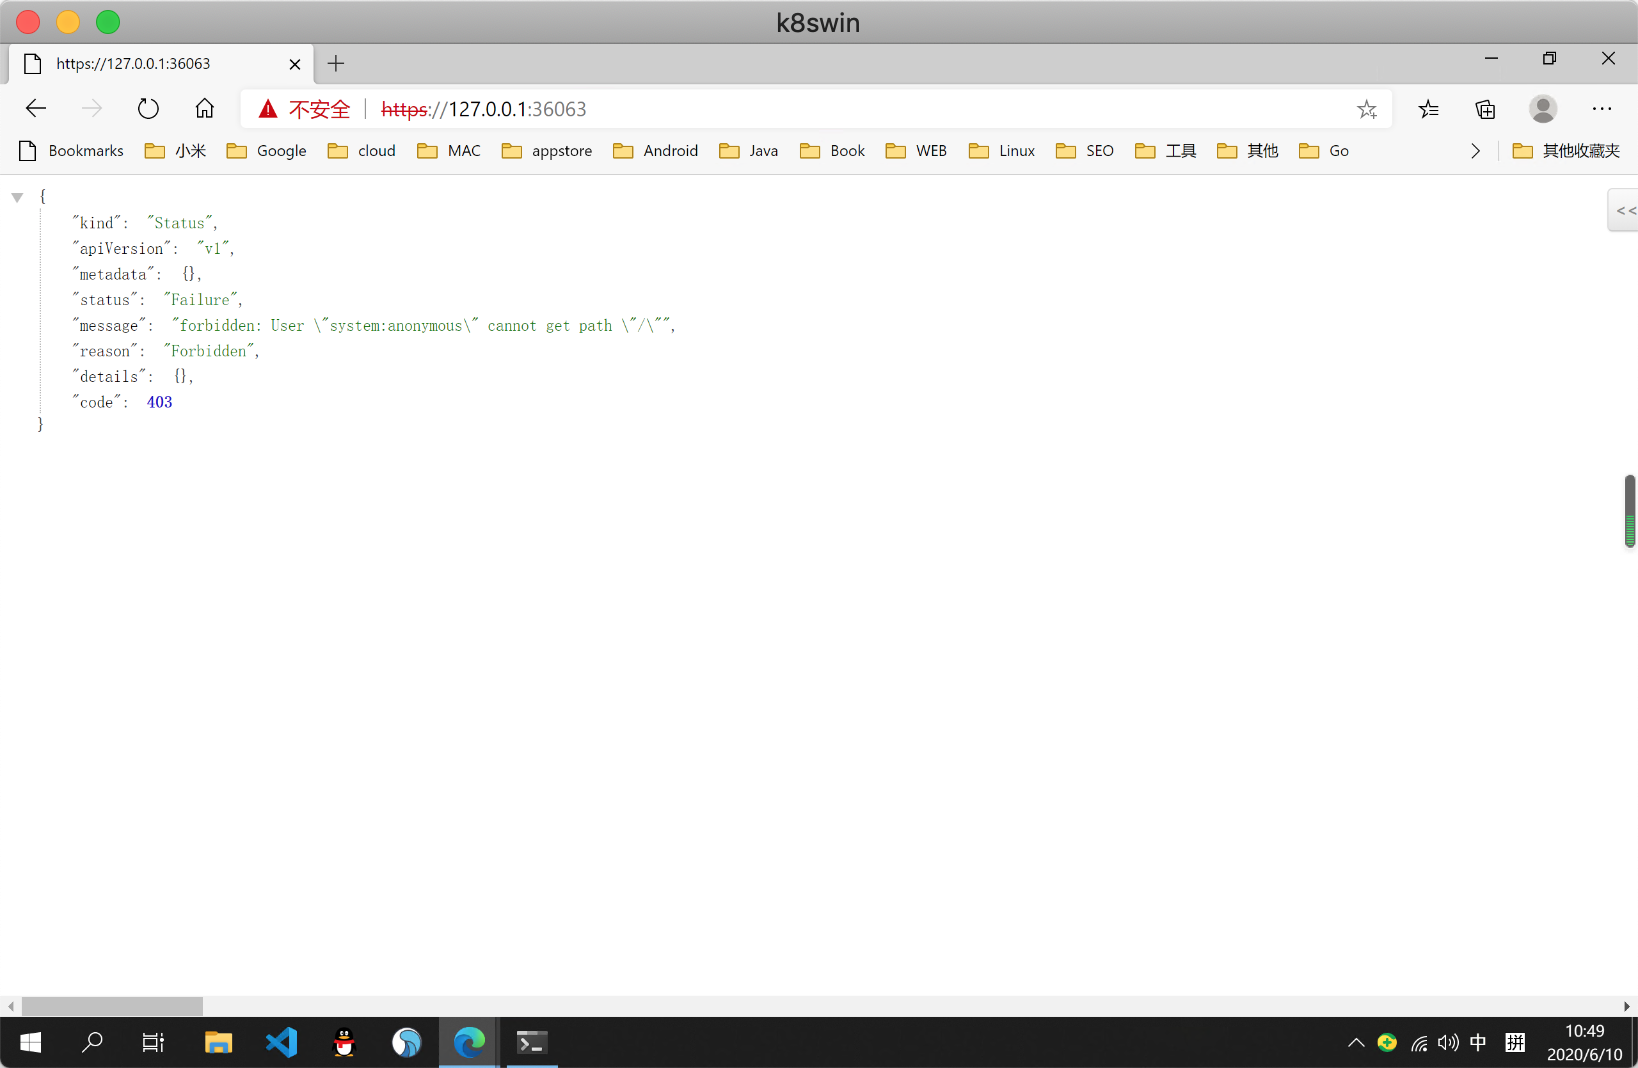The height and width of the screenshot is (1068, 1638).
Task: Click the 403 code value
Action: coord(160,402)
